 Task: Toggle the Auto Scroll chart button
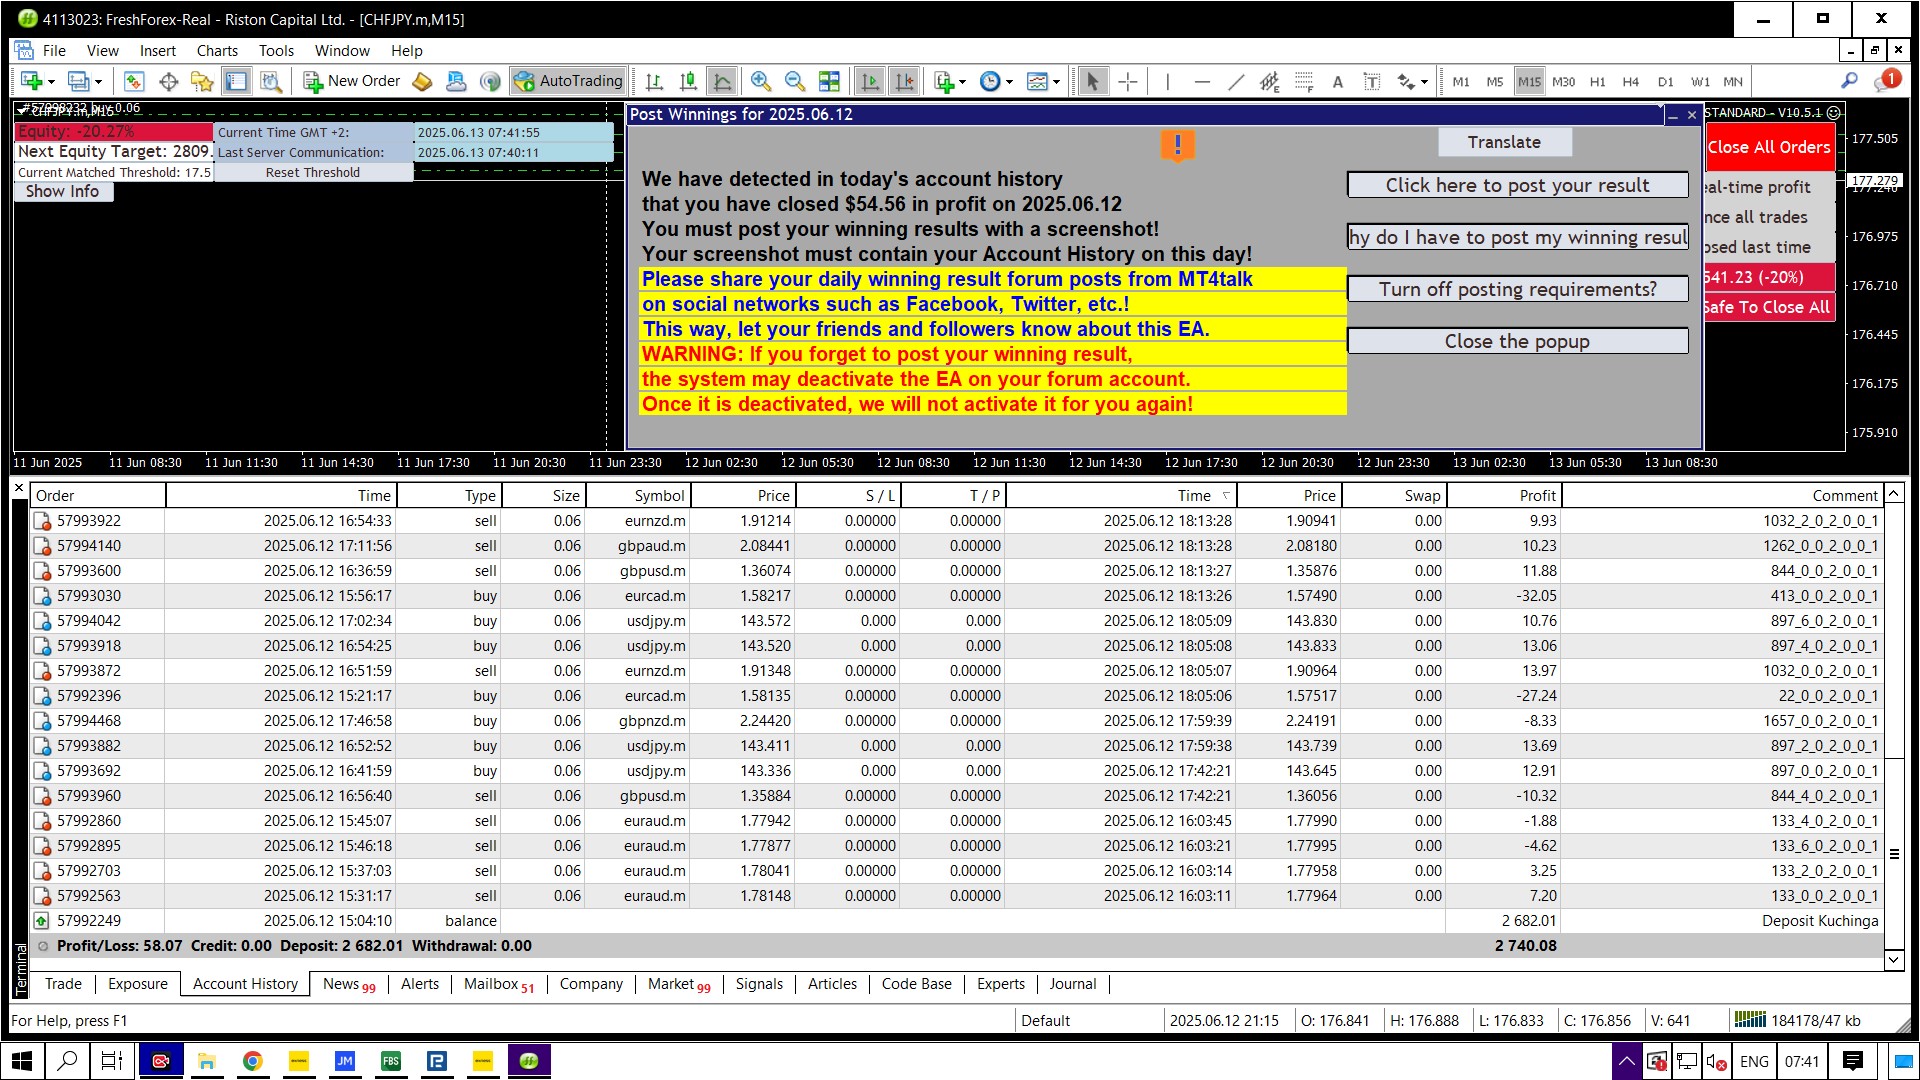pyautogui.click(x=870, y=82)
